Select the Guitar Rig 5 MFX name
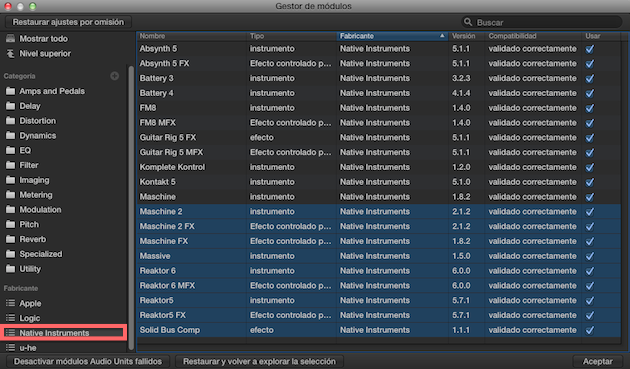The width and height of the screenshot is (630, 369). point(171,152)
